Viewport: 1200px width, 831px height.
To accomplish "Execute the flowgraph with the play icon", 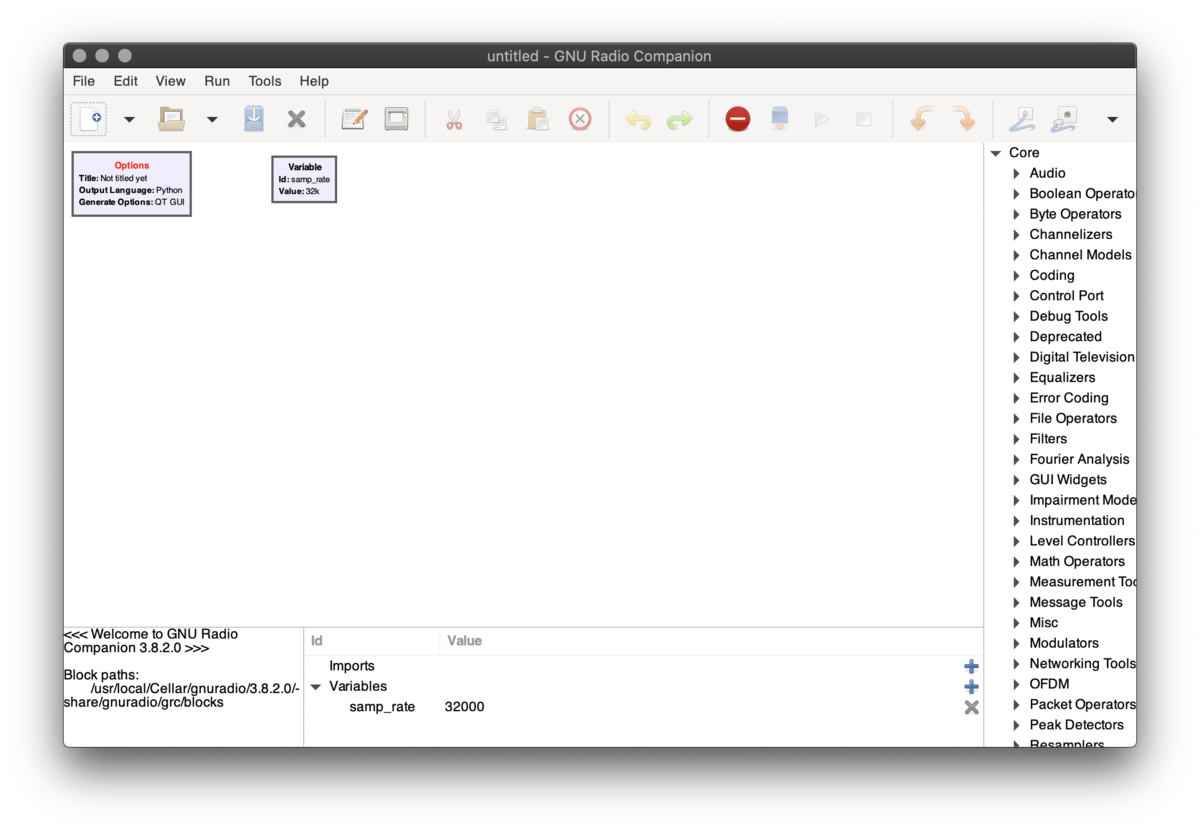I will 822,119.
